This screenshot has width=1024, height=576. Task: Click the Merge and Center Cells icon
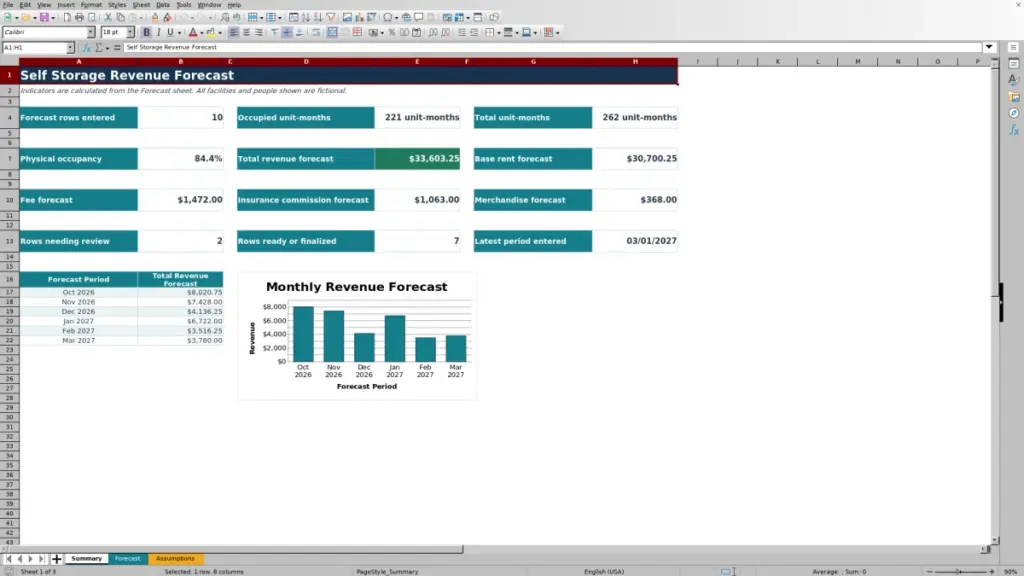point(332,32)
